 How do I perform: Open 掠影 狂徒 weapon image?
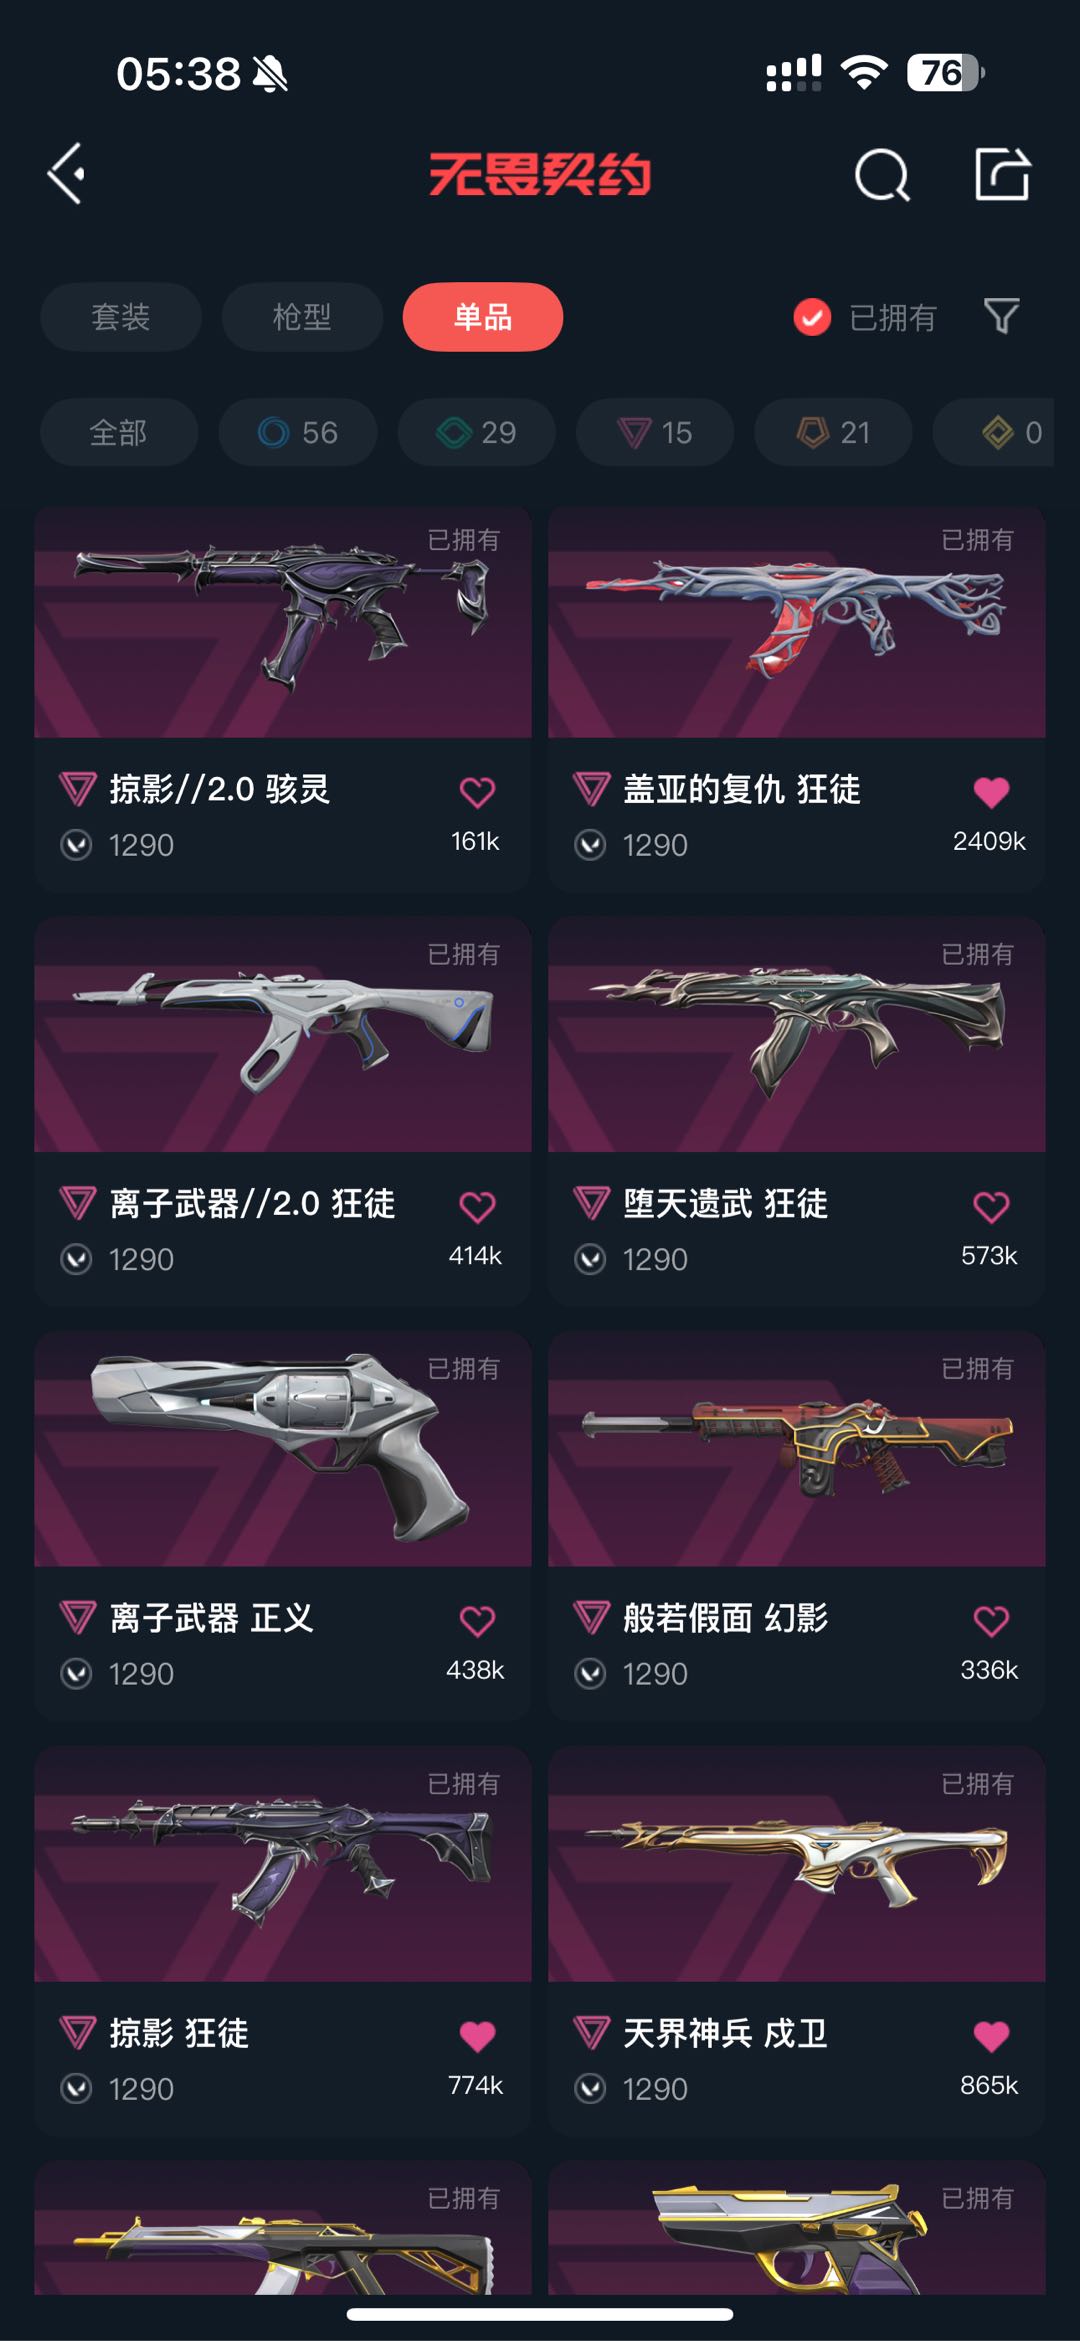283,1864
